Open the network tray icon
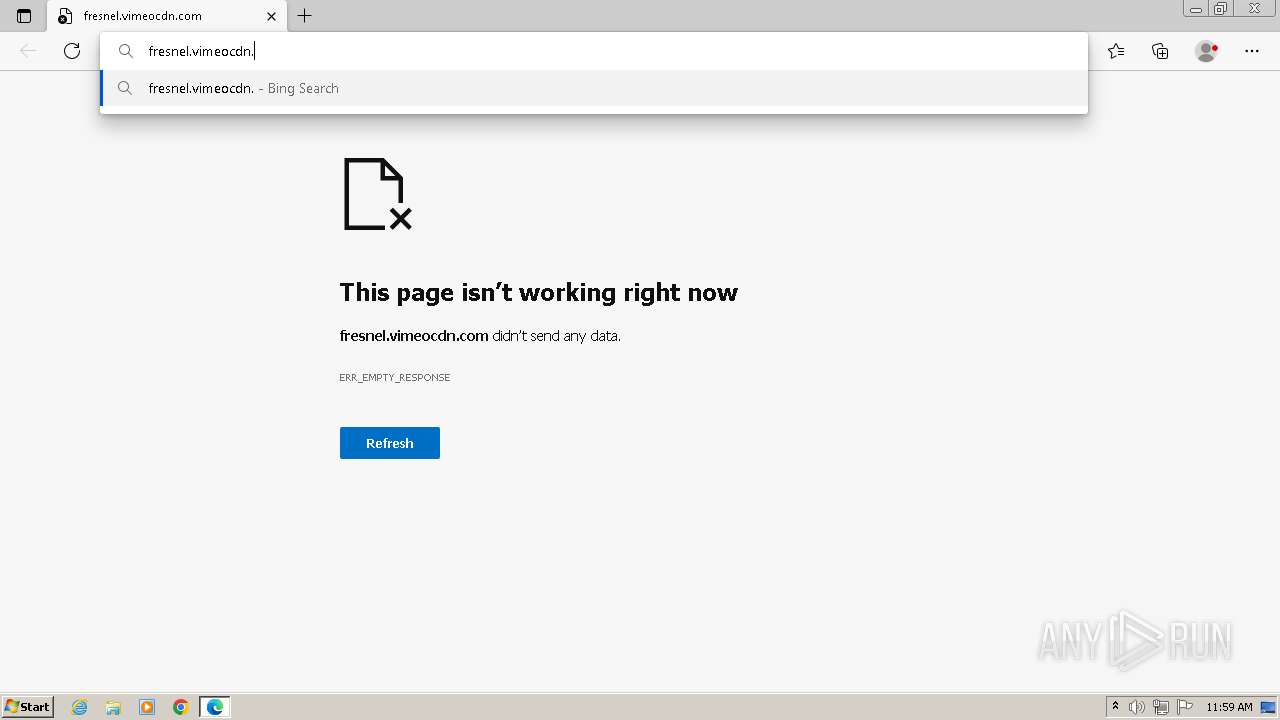The height and width of the screenshot is (720, 1280). [x=1161, y=707]
